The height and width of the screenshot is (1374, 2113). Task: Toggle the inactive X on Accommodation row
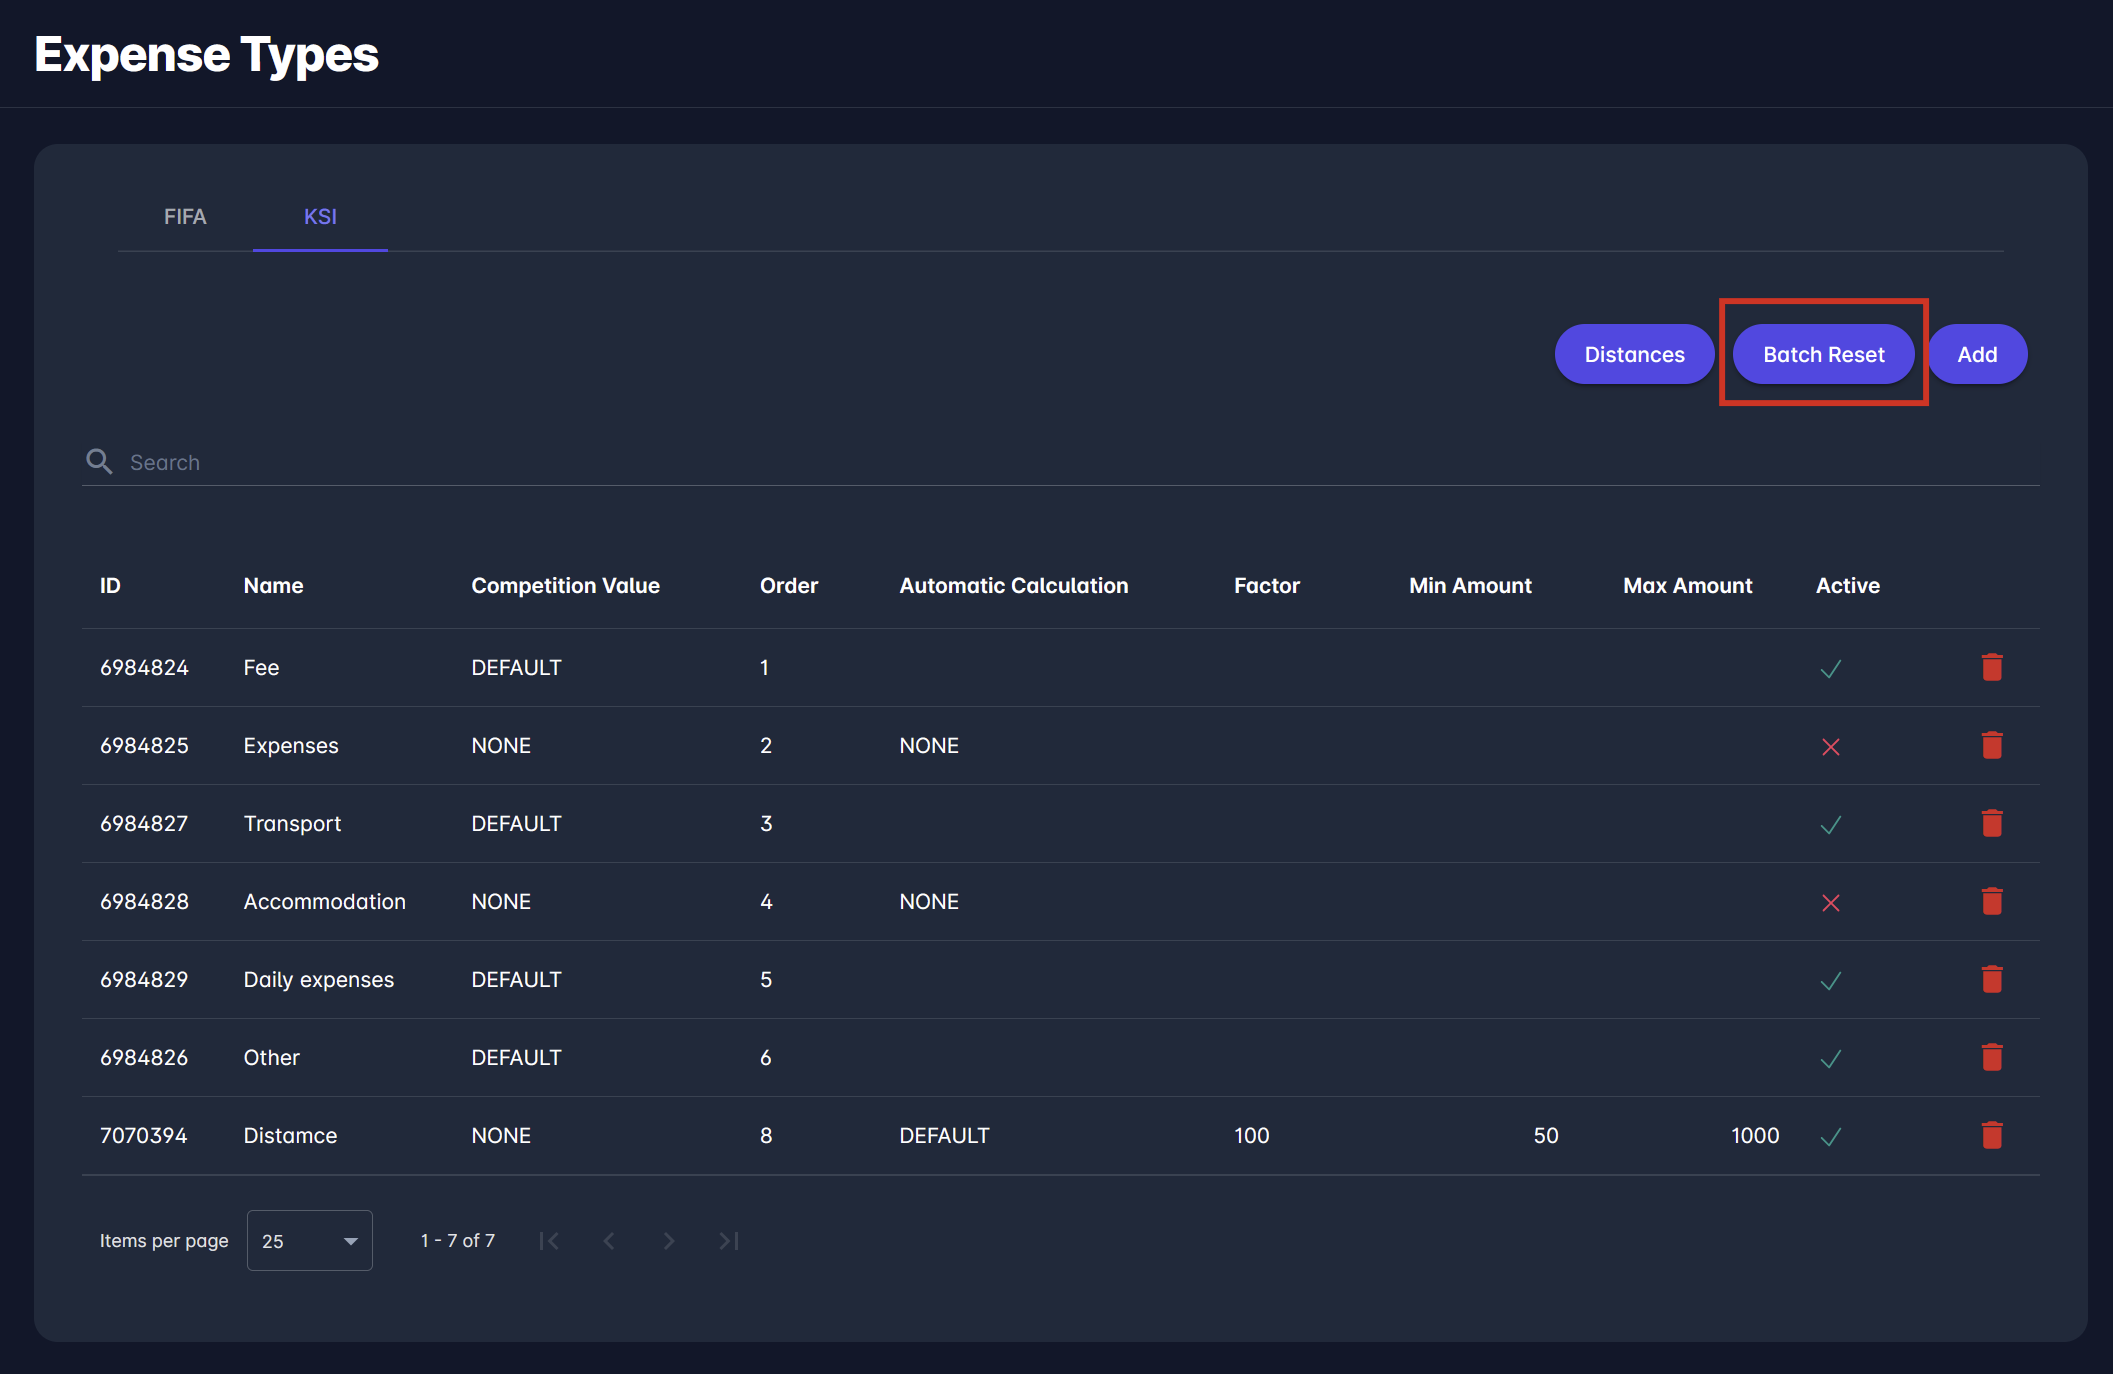(1830, 903)
